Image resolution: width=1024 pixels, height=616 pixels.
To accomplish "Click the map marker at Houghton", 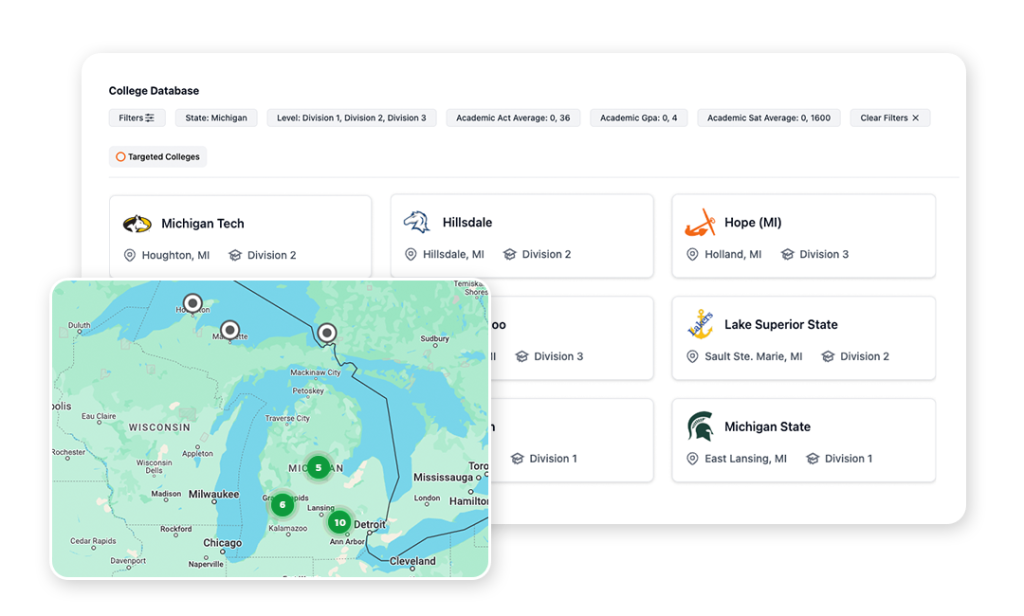I will coord(192,303).
